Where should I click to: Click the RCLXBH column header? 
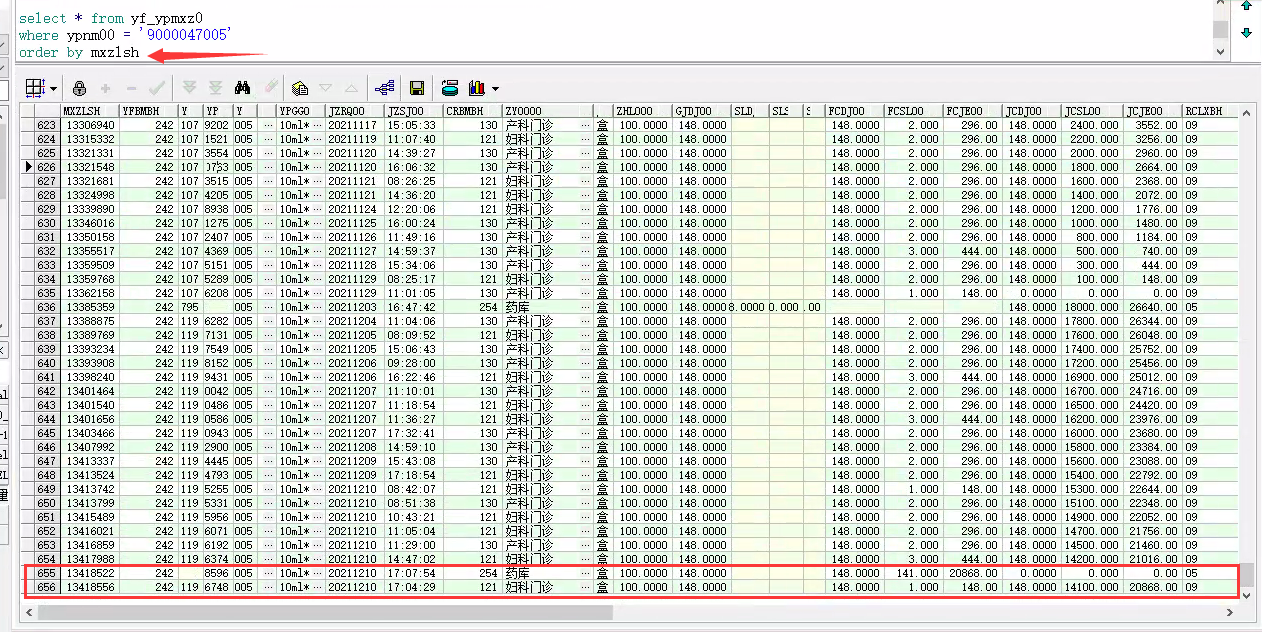1210,111
